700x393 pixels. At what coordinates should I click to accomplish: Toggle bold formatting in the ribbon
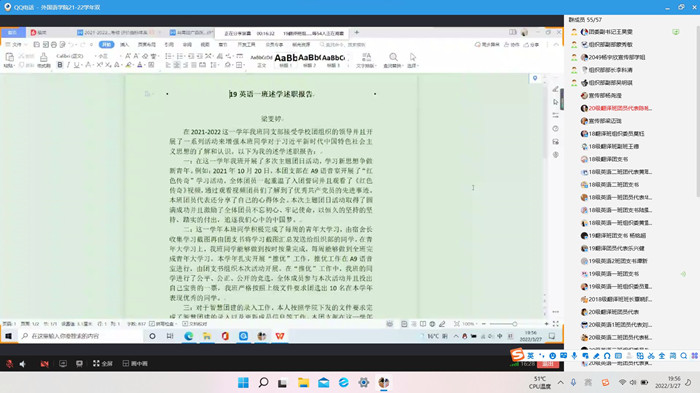60,65
